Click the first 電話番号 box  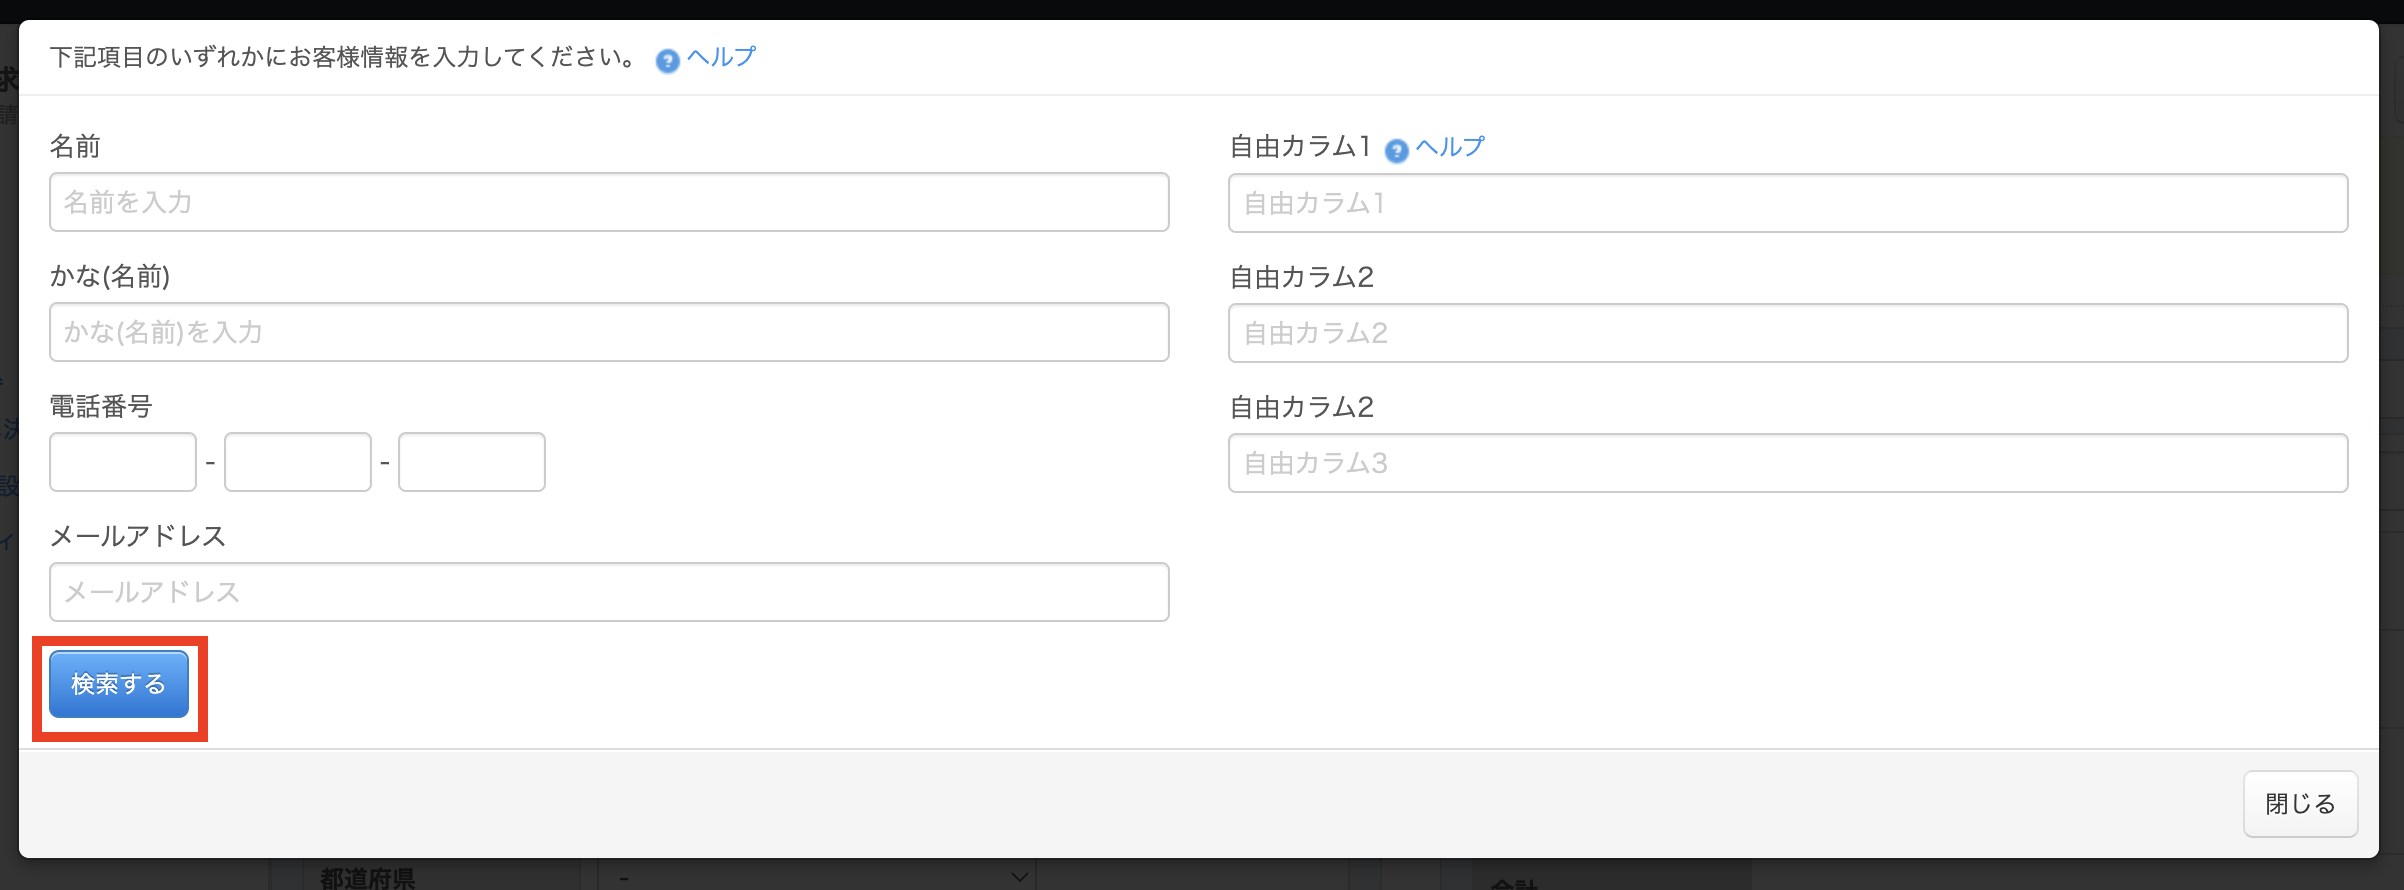click(123, 462)
